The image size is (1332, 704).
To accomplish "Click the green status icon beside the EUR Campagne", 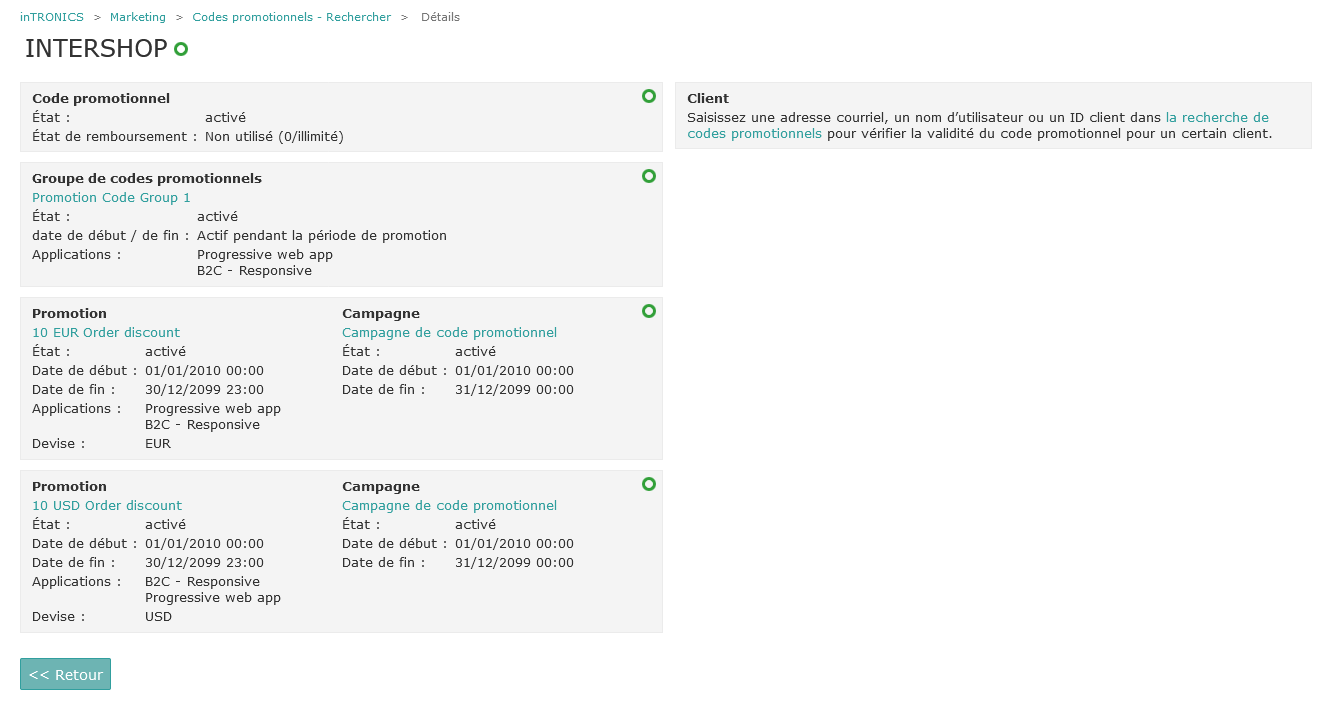I will (x=649, y=311).
